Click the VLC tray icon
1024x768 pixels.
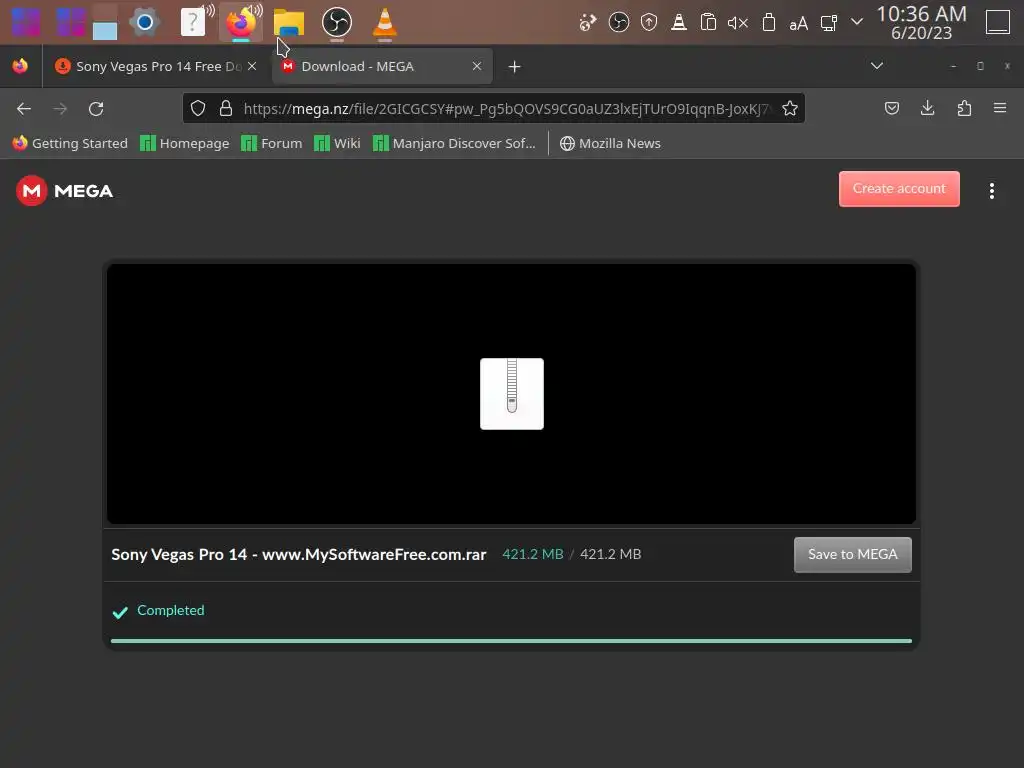click(679, 23)
